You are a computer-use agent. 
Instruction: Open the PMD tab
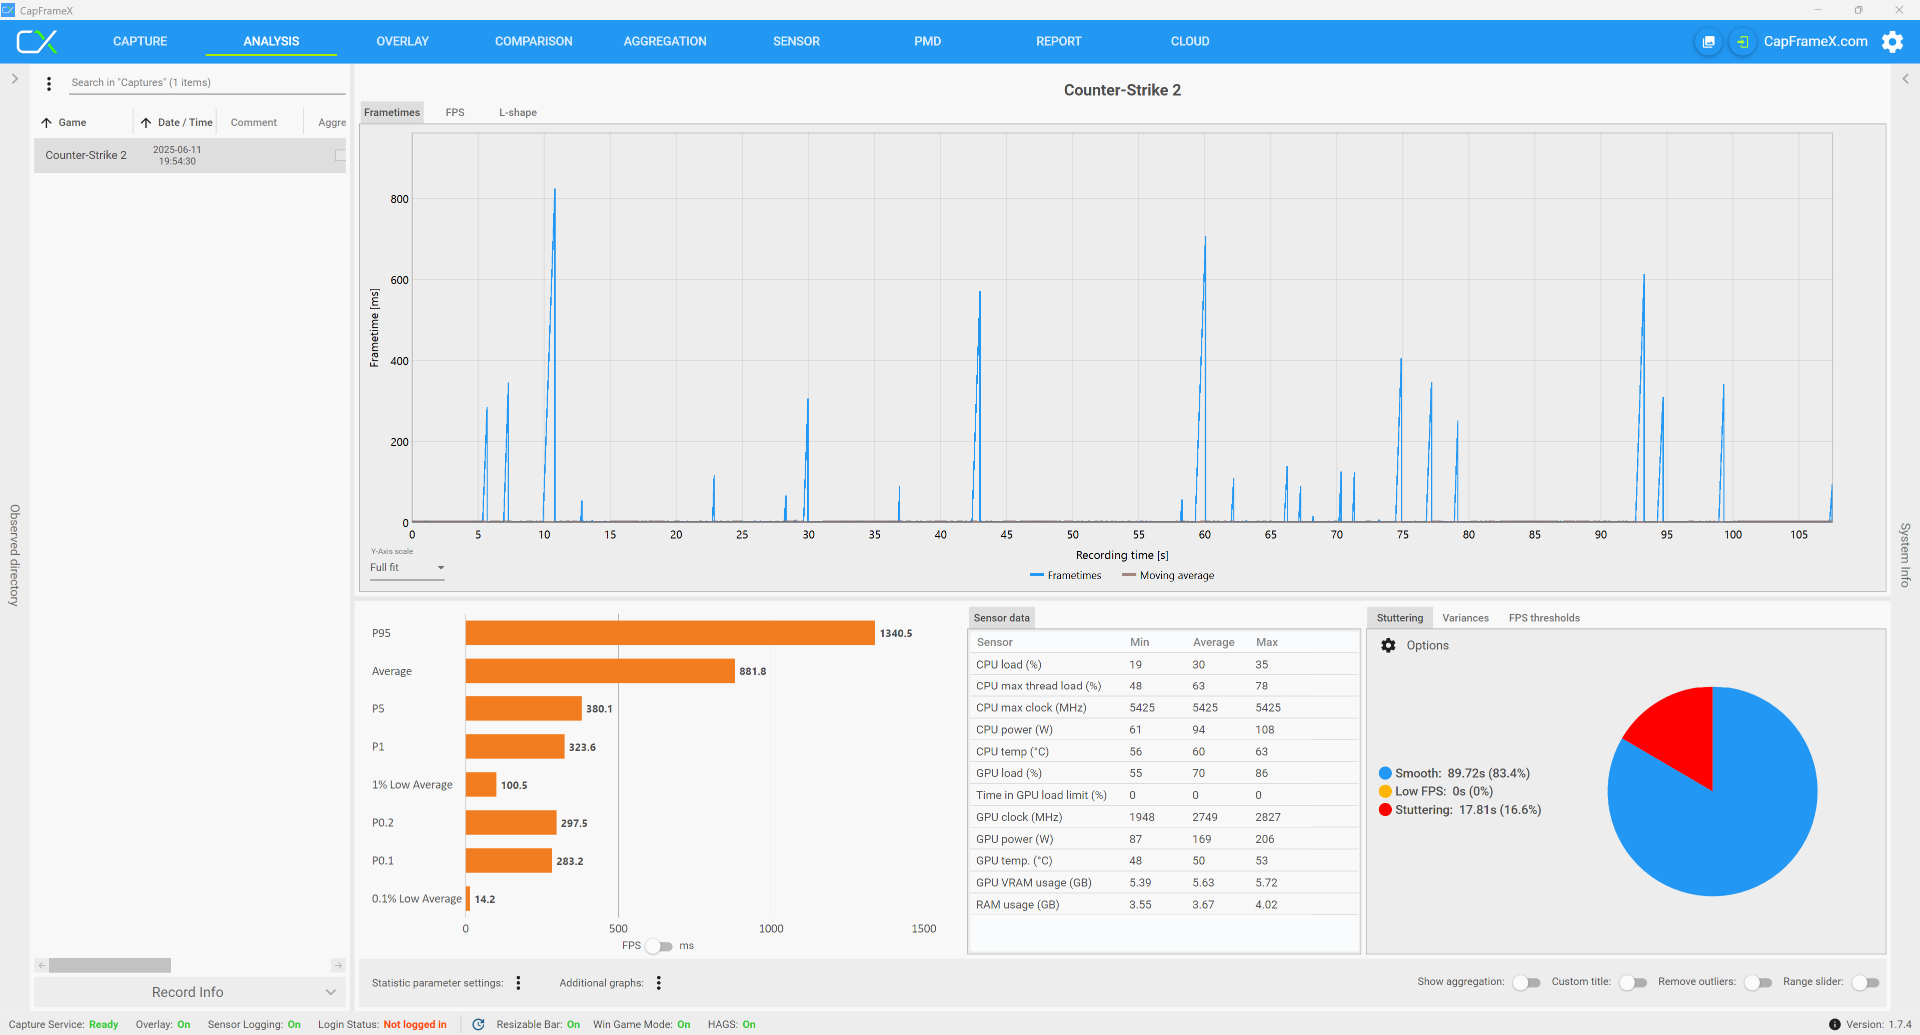point(927,42)
